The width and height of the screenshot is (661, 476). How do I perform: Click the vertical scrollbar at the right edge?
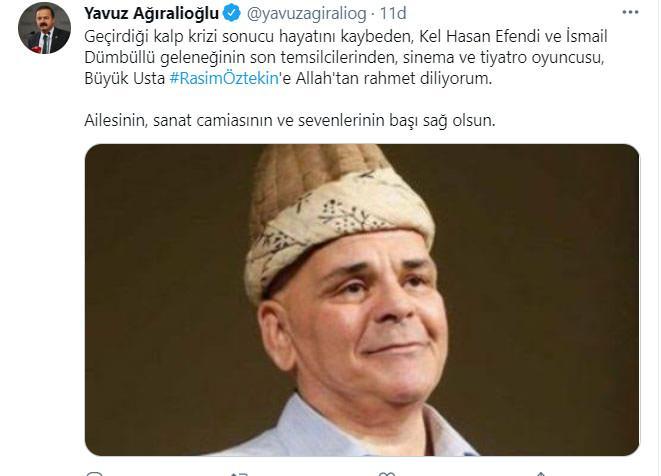(x=658, y=238)
